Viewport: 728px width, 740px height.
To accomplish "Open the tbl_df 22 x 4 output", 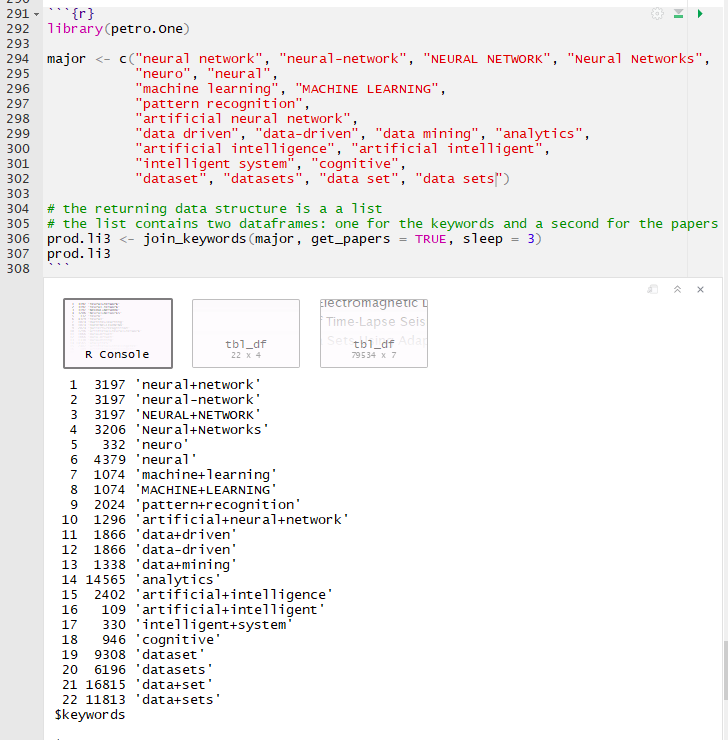I will pos(246,333).
